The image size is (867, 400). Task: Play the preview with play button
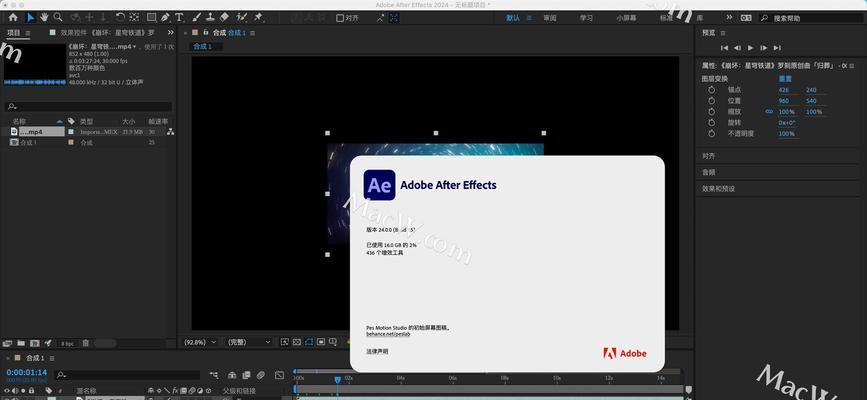pos(750,48)
